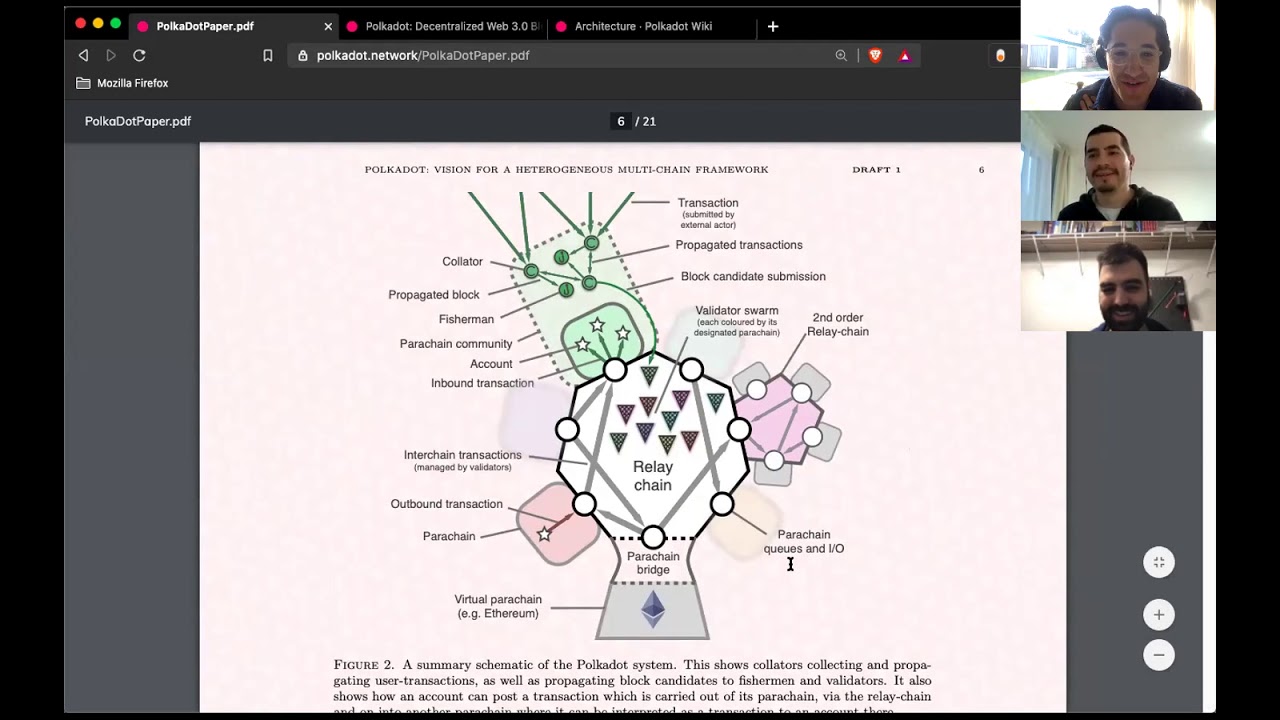Click the "Inbound transaction" label

click(x=482, y=383)
